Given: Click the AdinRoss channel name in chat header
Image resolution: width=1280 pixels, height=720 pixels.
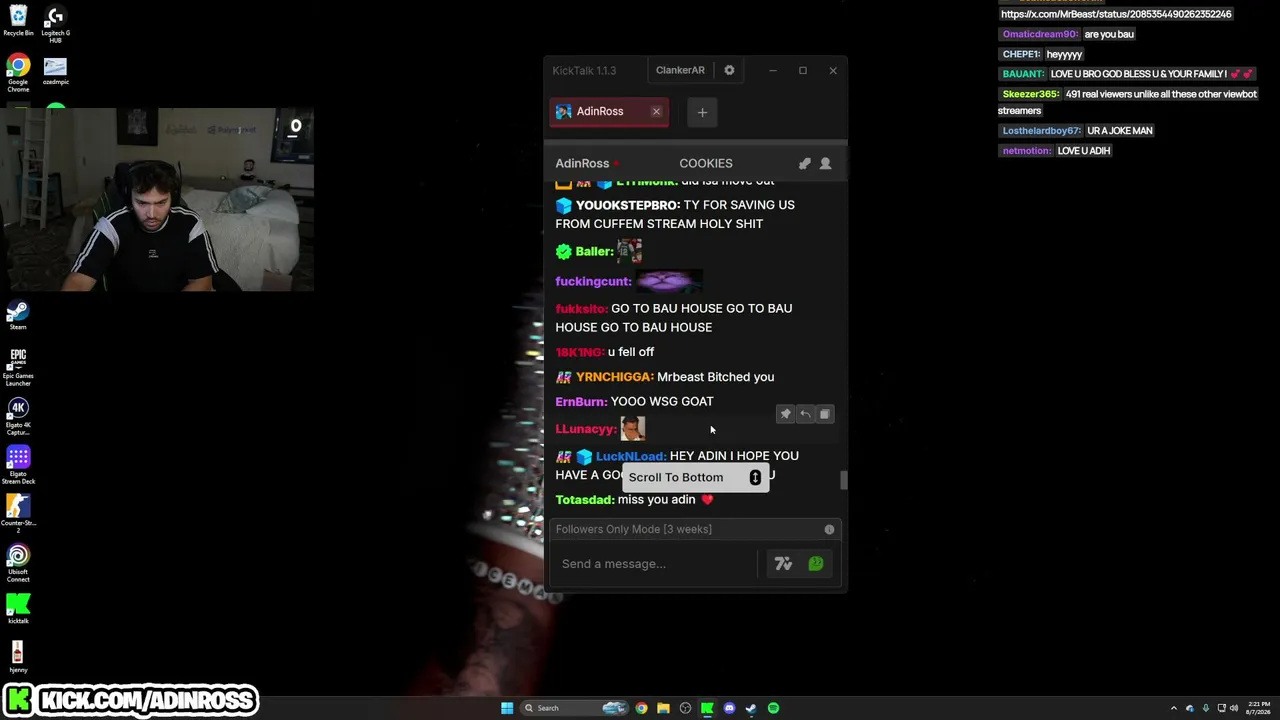Looking at the screenshot, I should (x=582, y=163).
